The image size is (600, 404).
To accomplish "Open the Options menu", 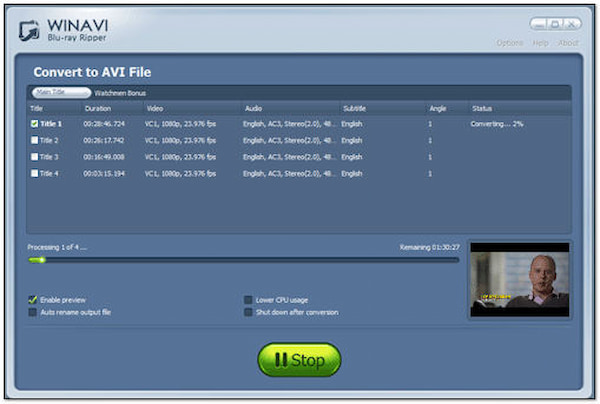I will coord(509,42).
